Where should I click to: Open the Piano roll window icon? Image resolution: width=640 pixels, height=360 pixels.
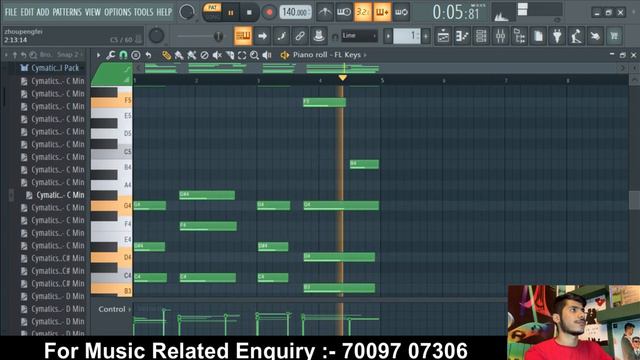point(462,36)
